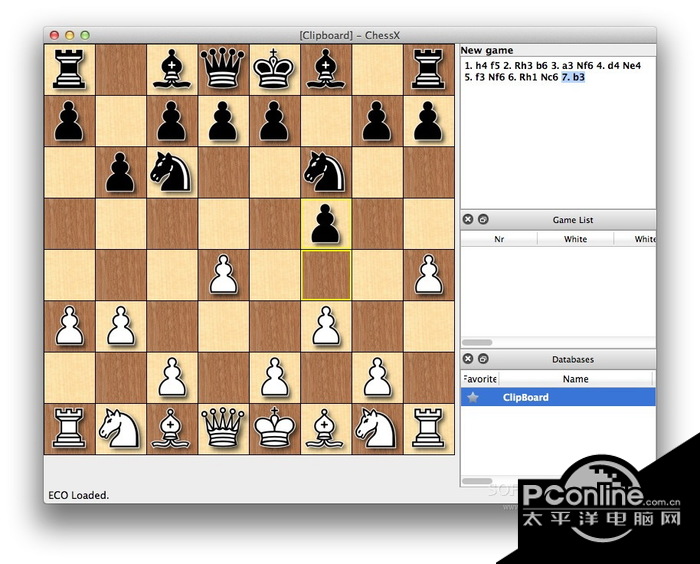Select the black bishop on c8
The image size is (700, 564).
(172, 70)
